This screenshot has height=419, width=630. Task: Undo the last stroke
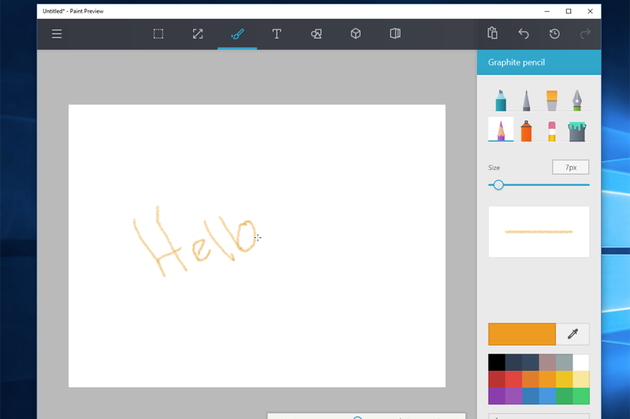pyautogui.click(x=524, y=34)
